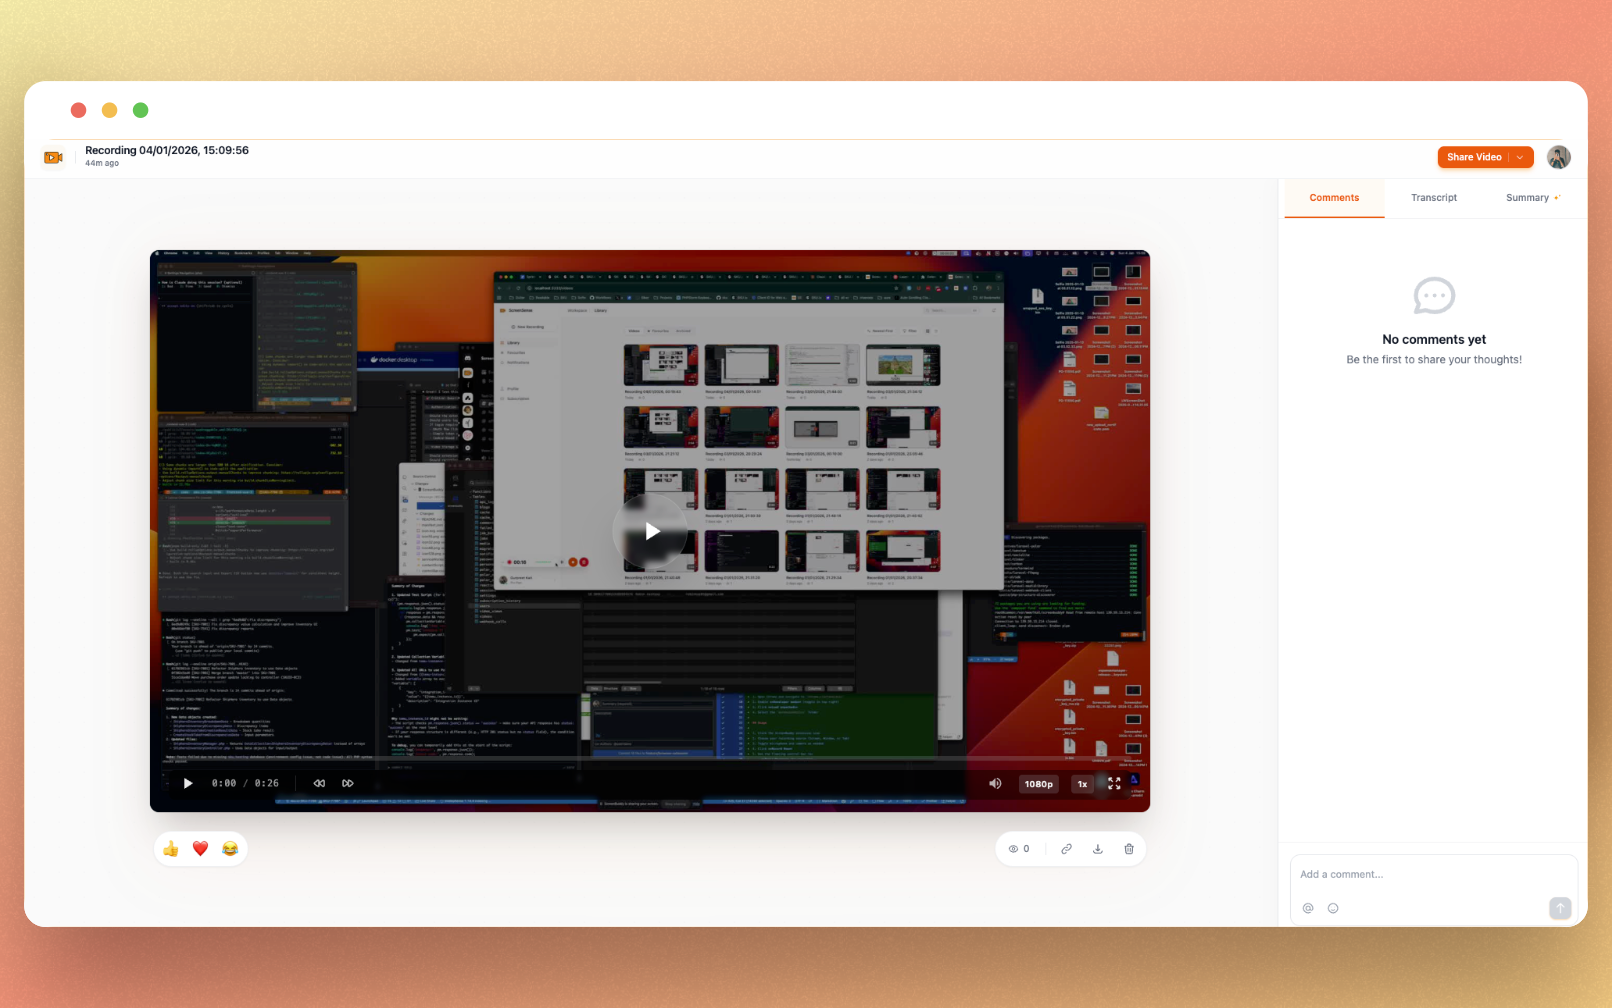Enter fullscreen playback mode
The image size is (1612, 1008).
point(1114,784)
